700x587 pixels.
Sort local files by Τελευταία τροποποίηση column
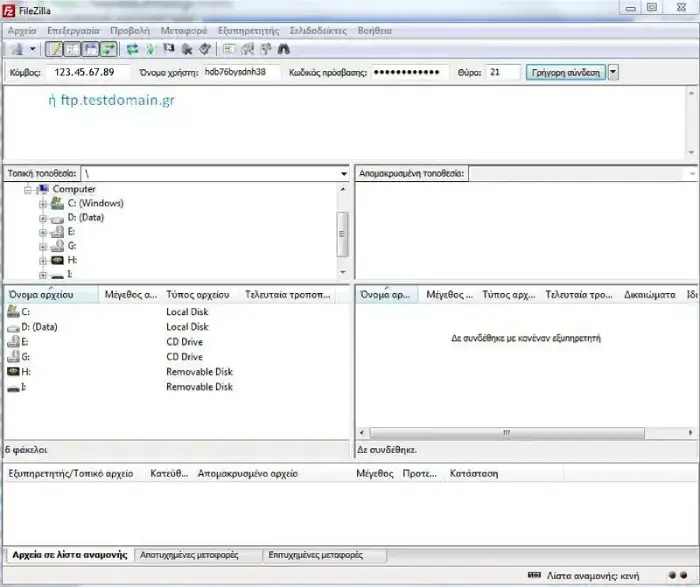point(288,295)
